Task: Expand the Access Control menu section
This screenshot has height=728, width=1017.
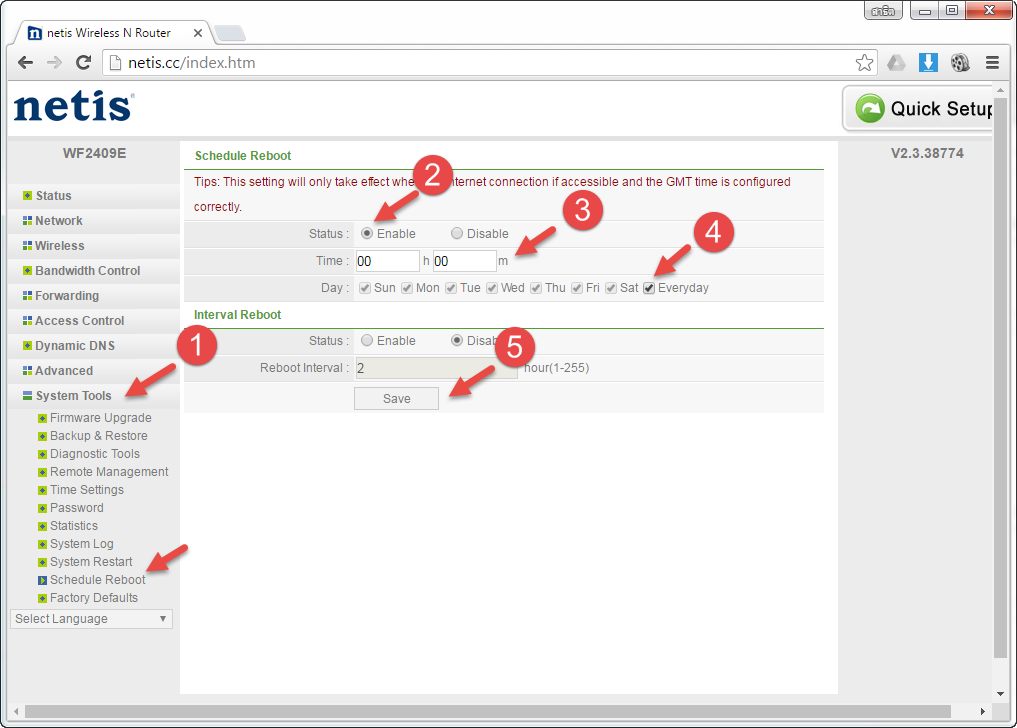Action: point(79,321)
